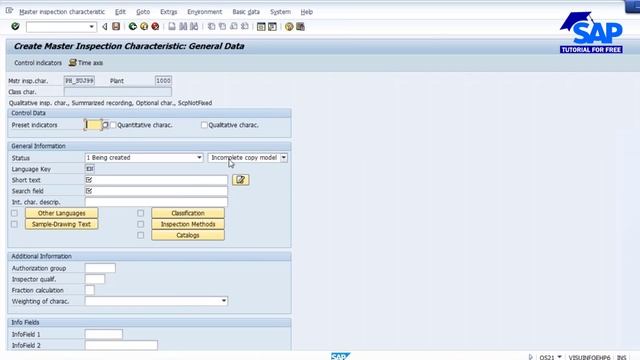
Task: Tick the Qualitative charac. checkbox
Action: point(204,125)
